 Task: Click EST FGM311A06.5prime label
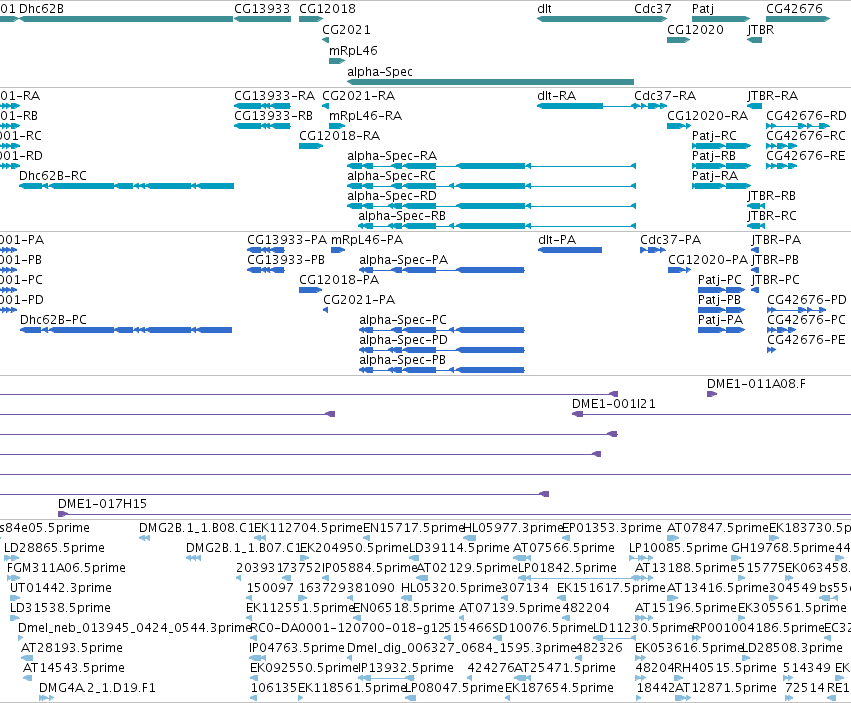(x=66, y=568)
